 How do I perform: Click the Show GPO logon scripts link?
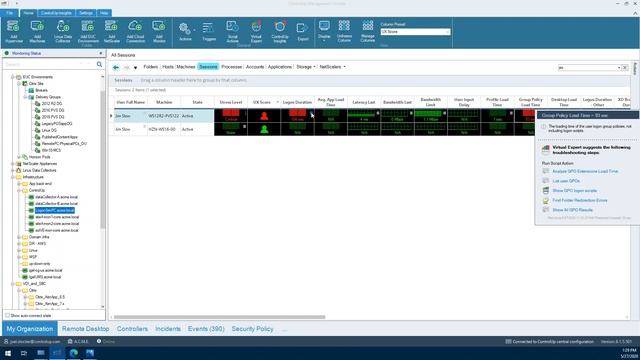(x=574, y=191)
